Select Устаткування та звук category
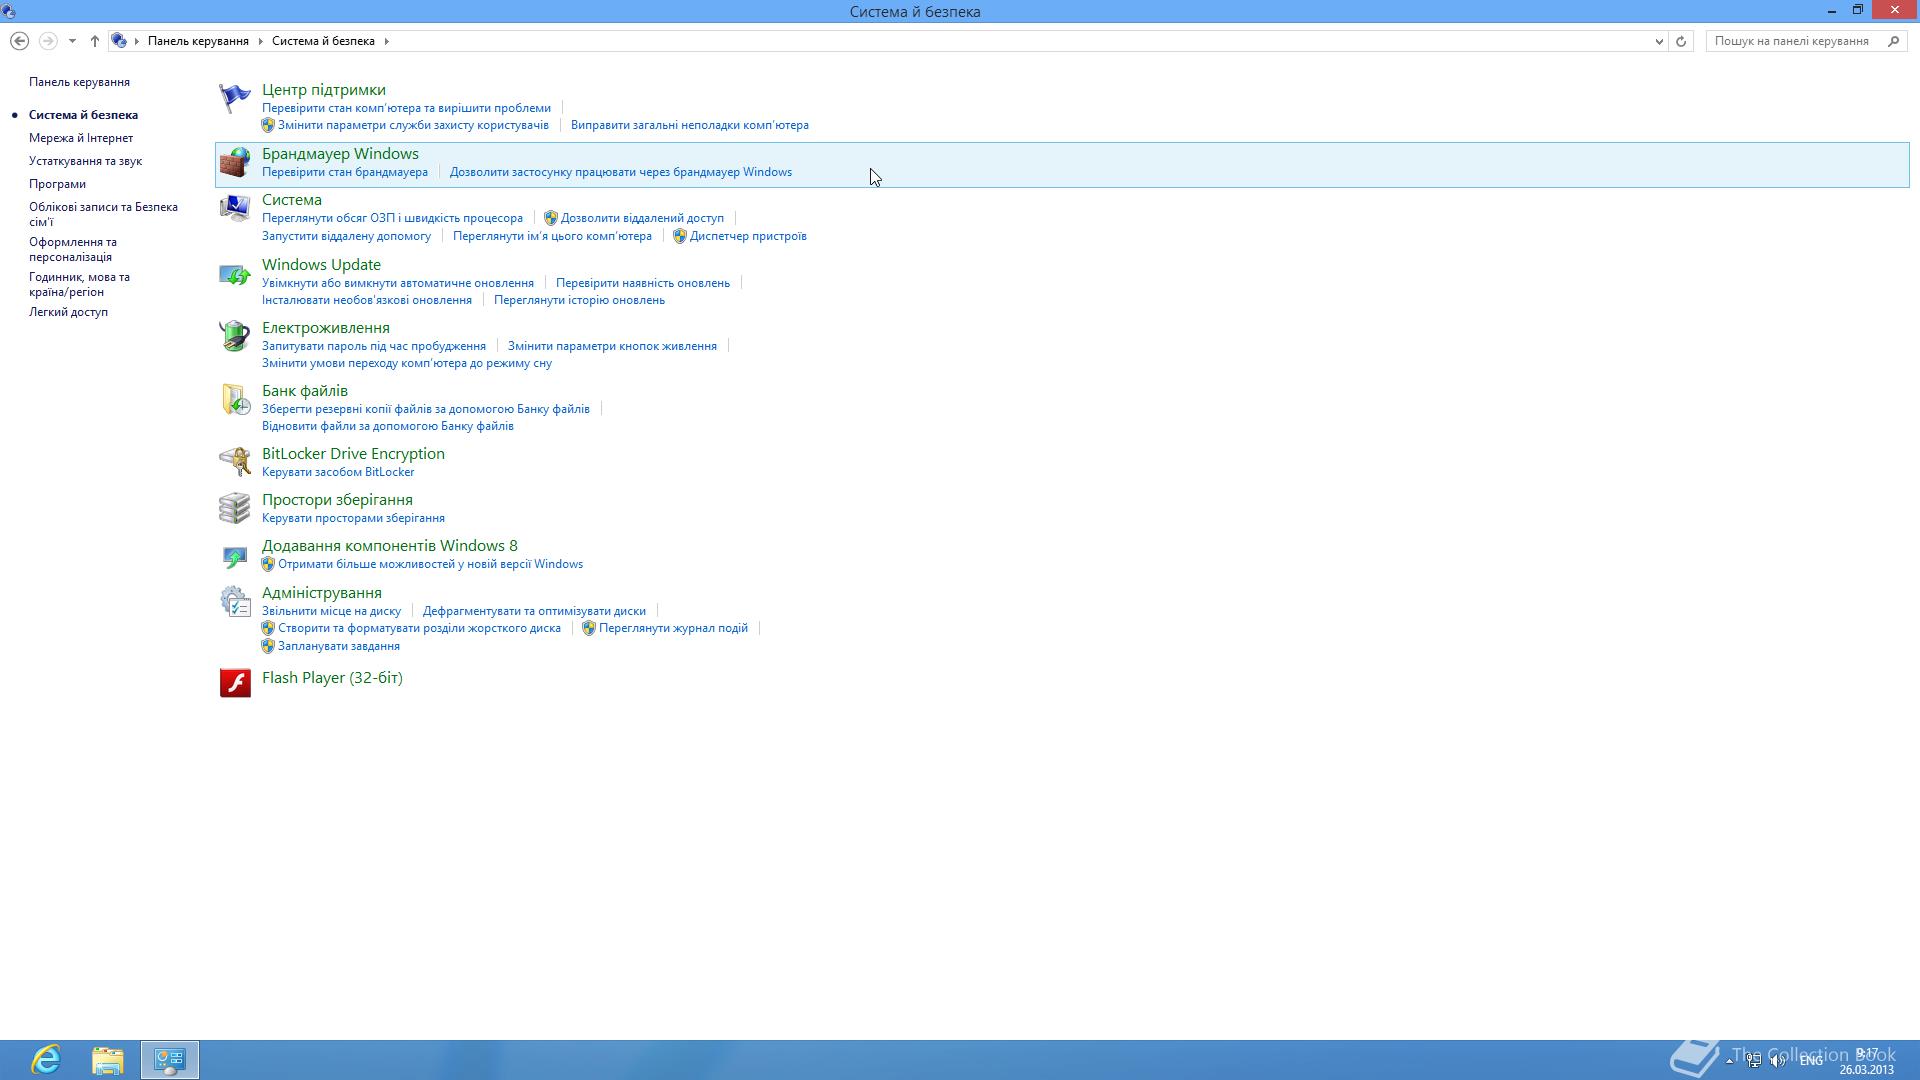 (85, 161)
